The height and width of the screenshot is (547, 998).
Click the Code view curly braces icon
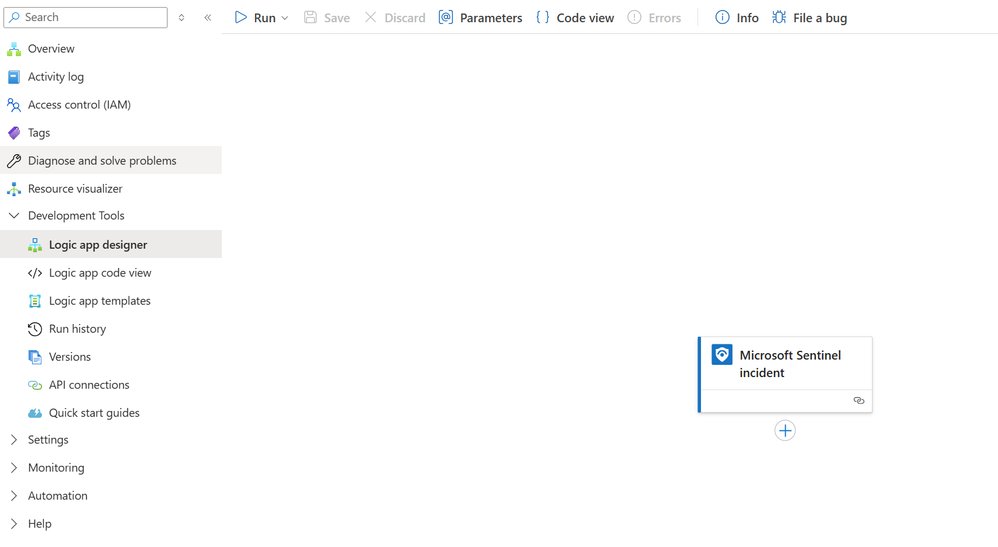(542, 17)
